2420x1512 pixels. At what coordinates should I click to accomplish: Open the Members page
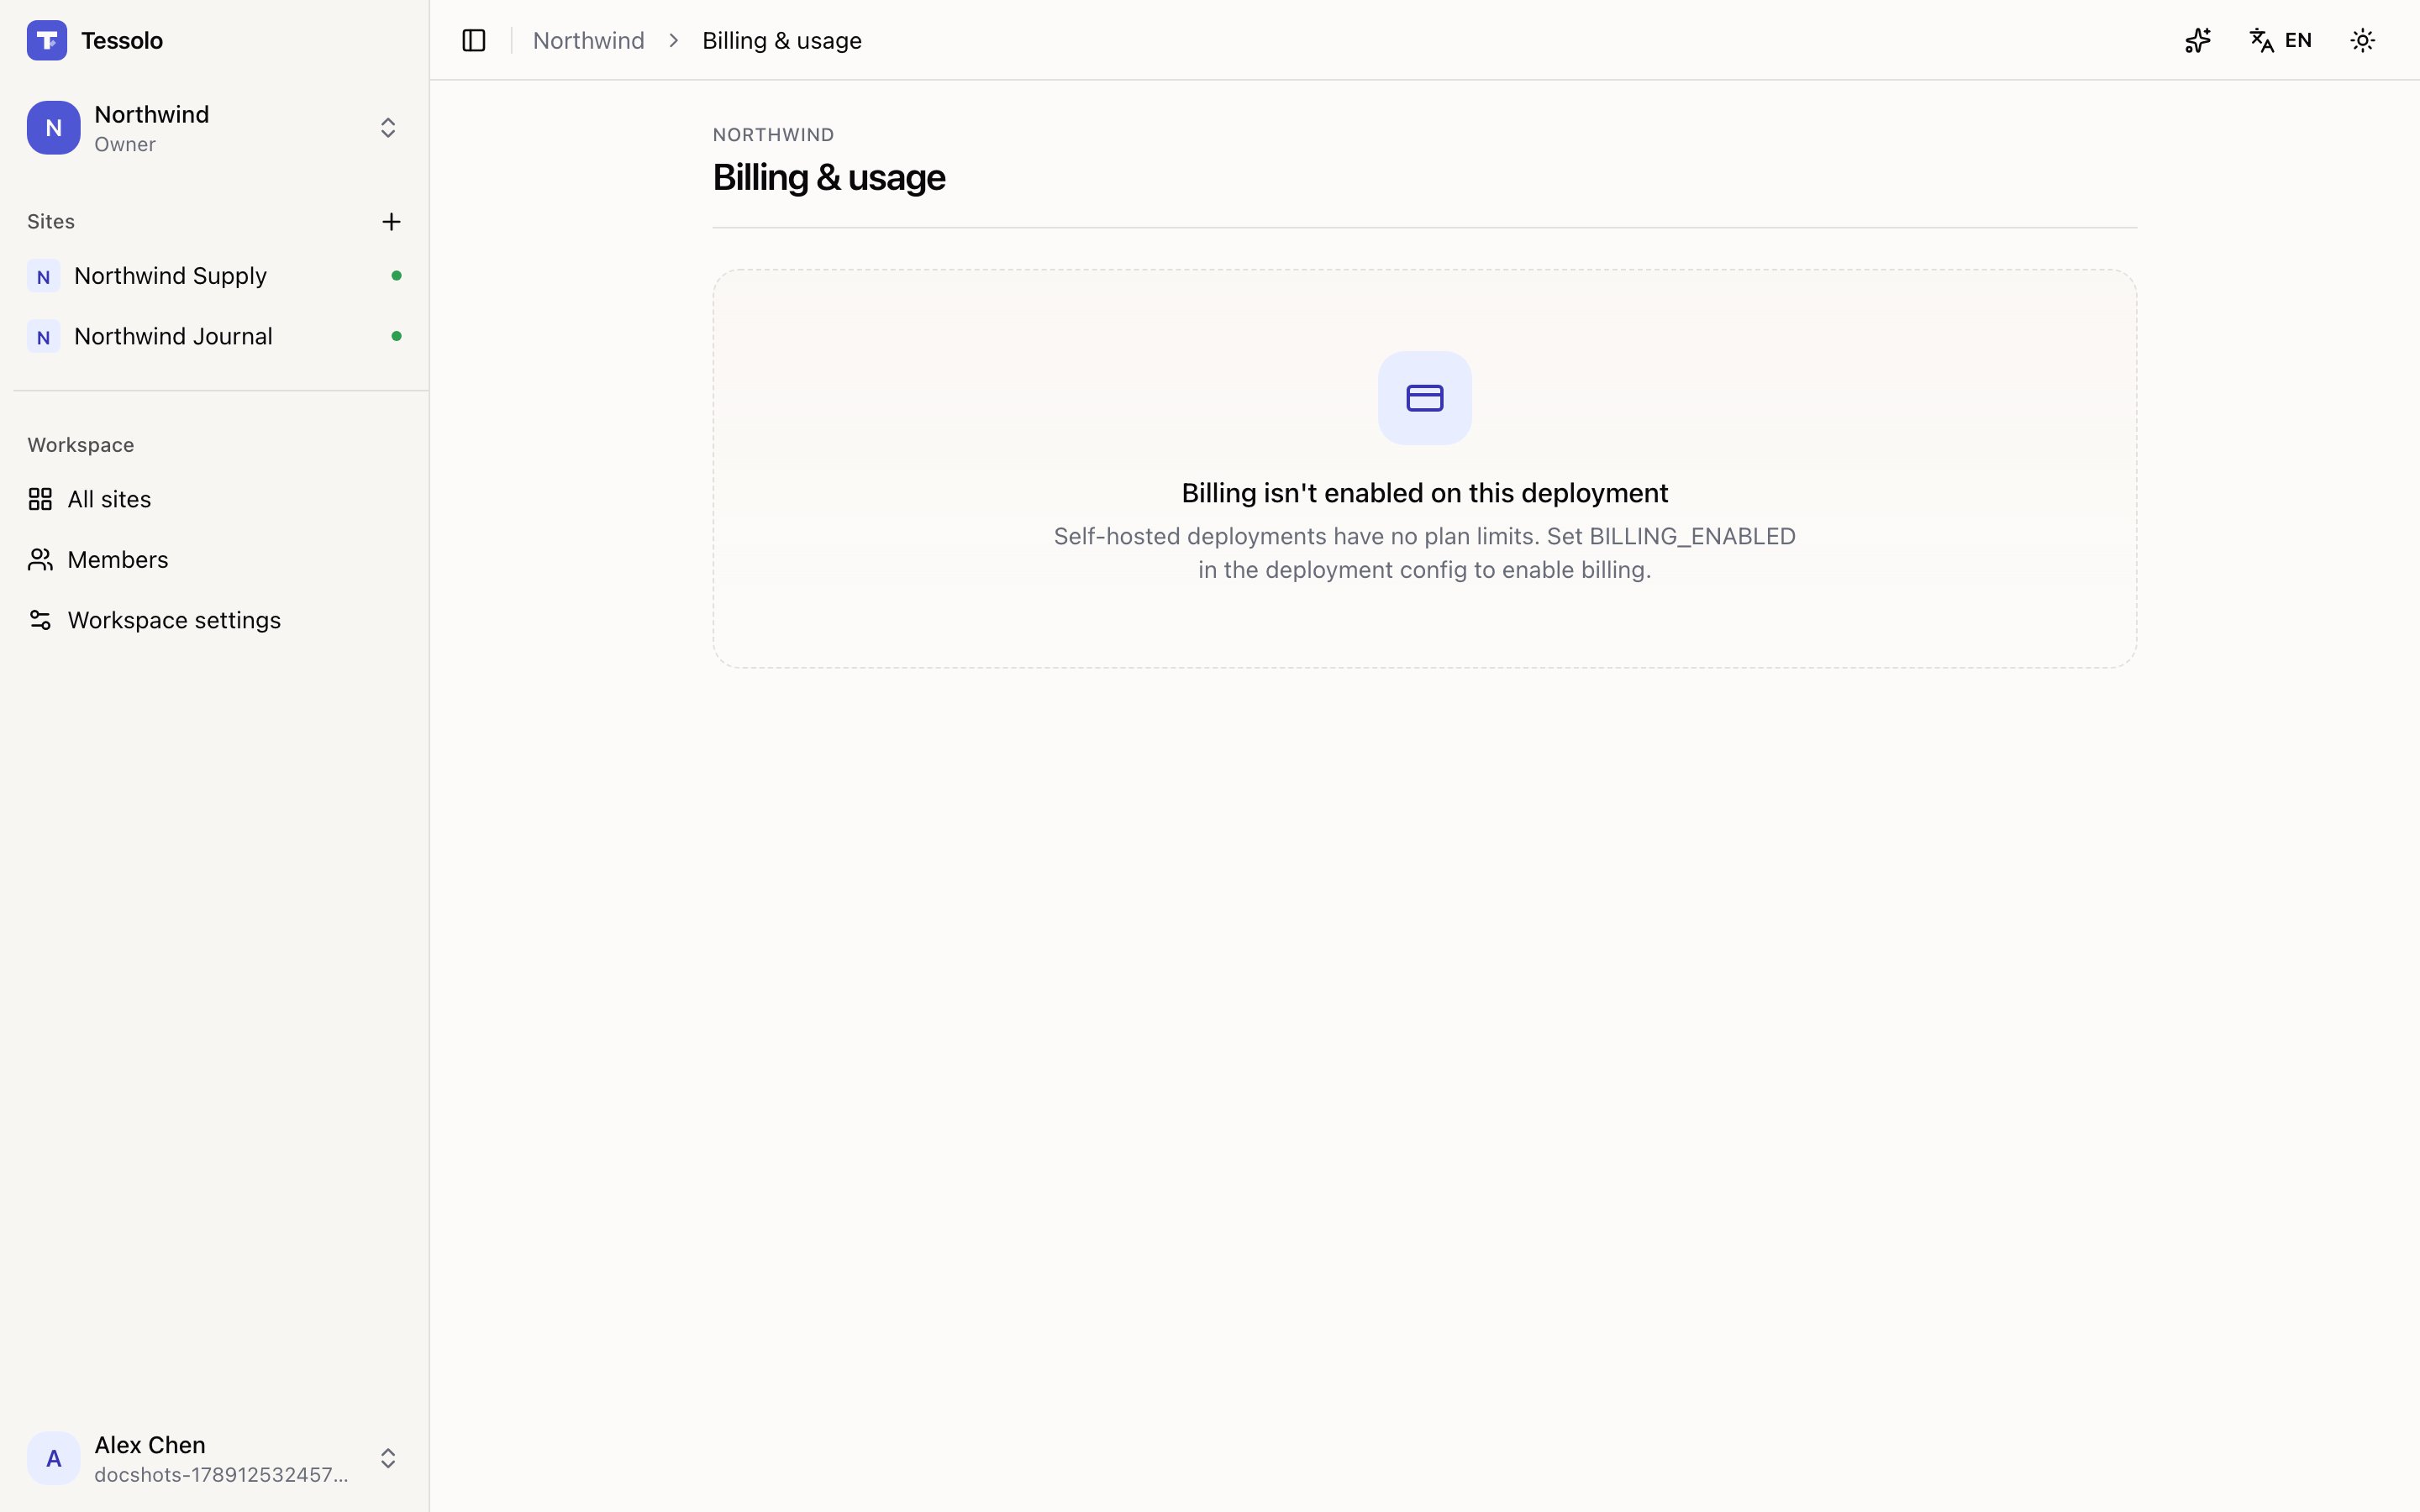tap(214, 560)
